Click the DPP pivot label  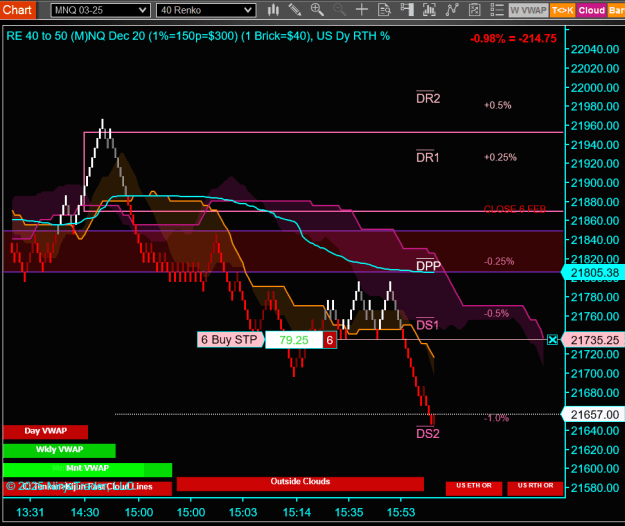tap(428, 265)
